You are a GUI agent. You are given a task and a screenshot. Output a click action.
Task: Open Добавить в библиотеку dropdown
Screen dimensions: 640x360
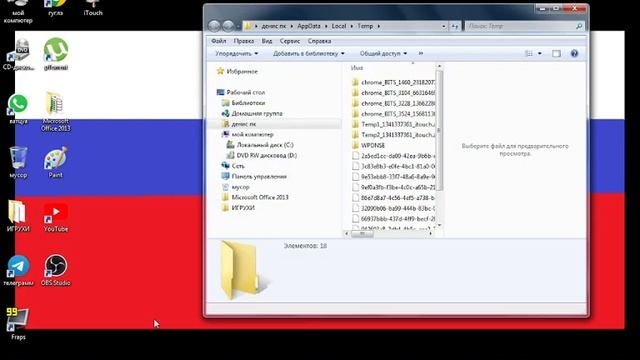click(x=309, y=53)
